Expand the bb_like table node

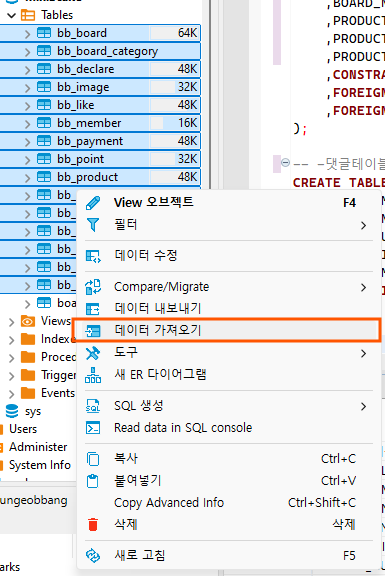coord(28,106)
